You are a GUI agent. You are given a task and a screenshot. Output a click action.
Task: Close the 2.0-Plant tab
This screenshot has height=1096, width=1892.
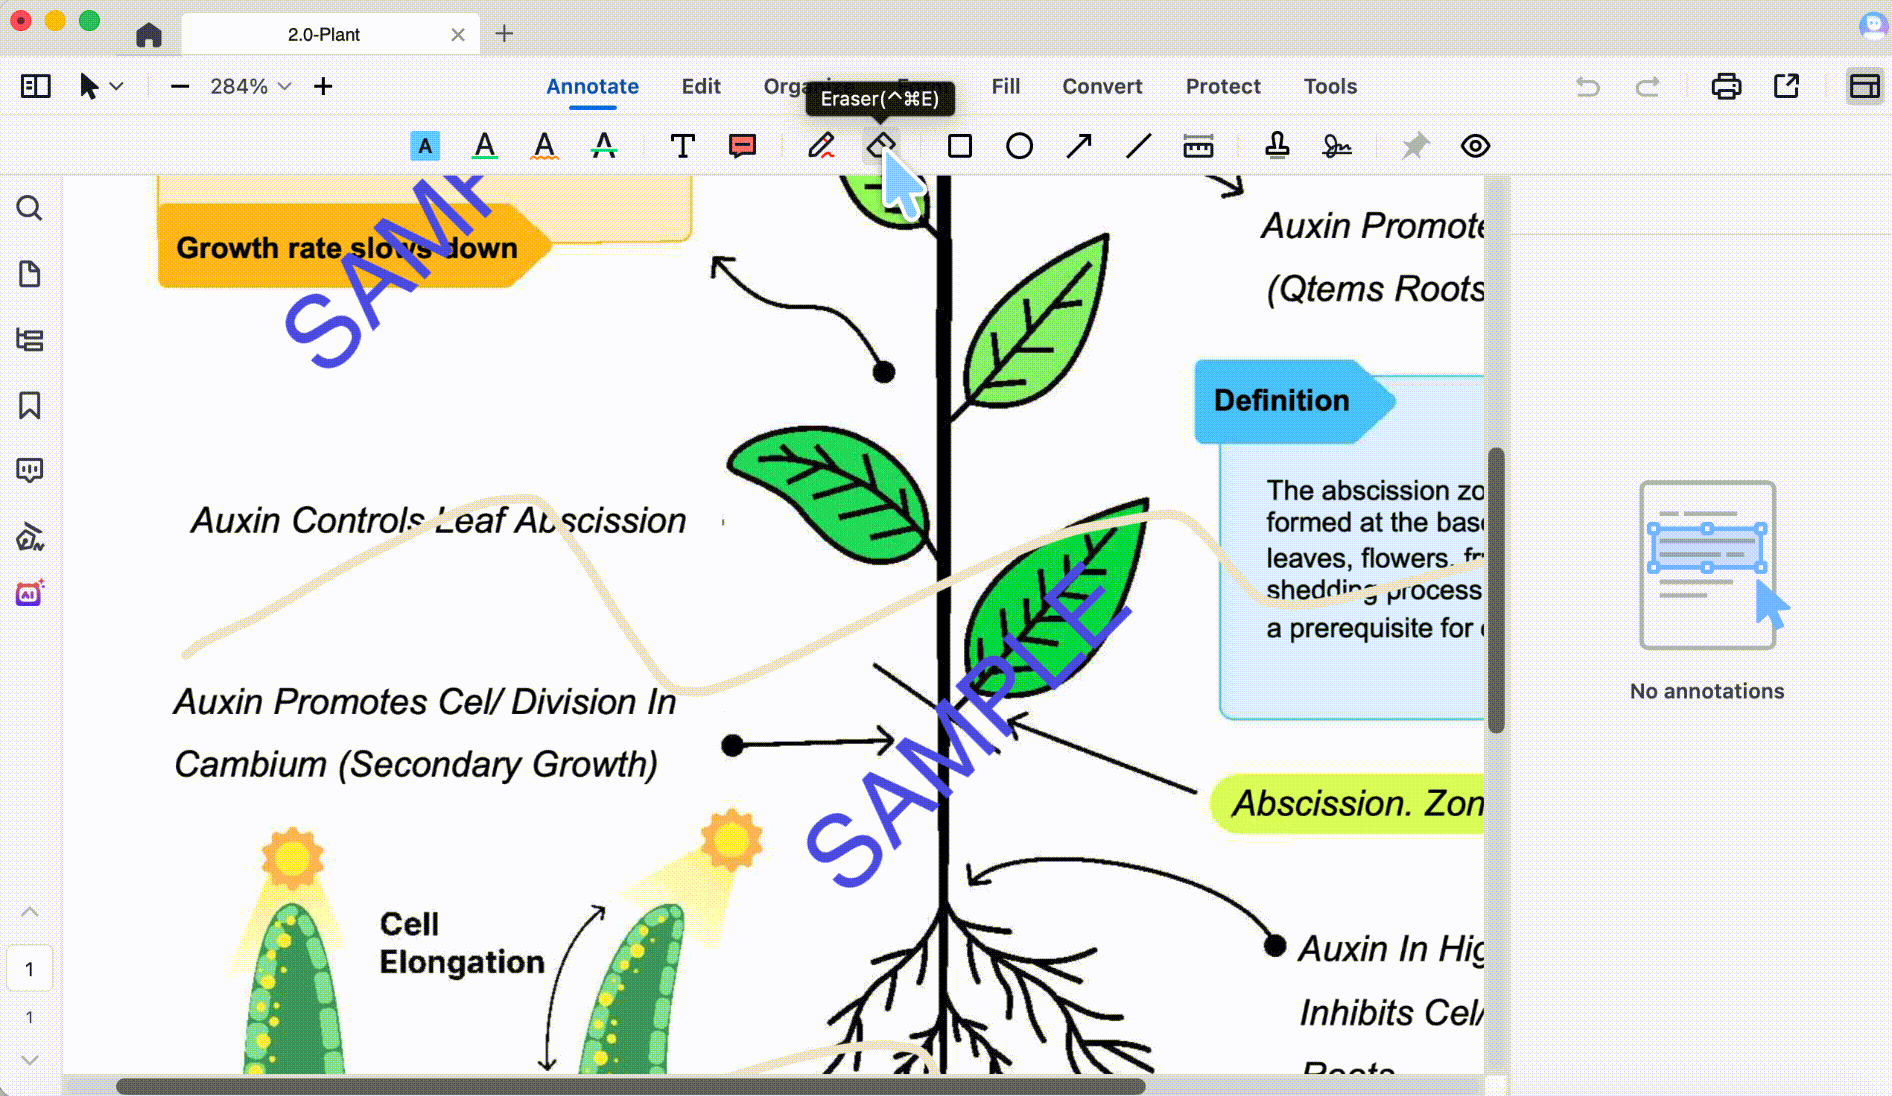click(458, 34)
